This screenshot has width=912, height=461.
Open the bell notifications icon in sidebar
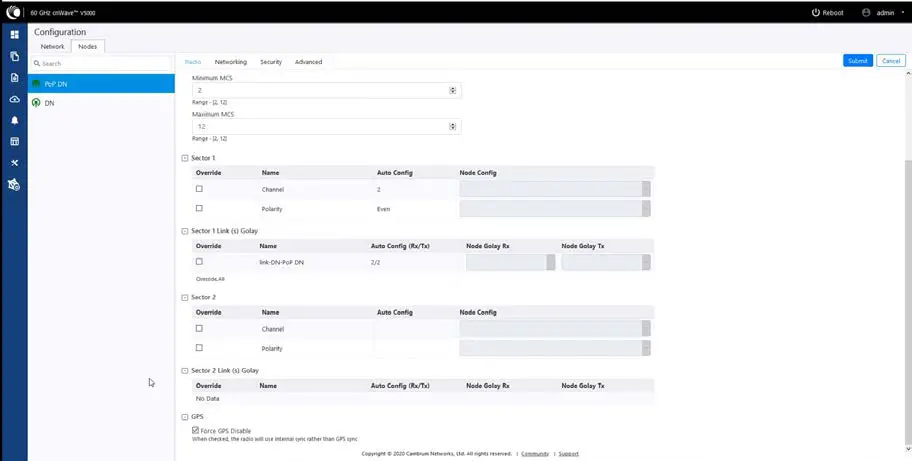(x=15, y=120)
